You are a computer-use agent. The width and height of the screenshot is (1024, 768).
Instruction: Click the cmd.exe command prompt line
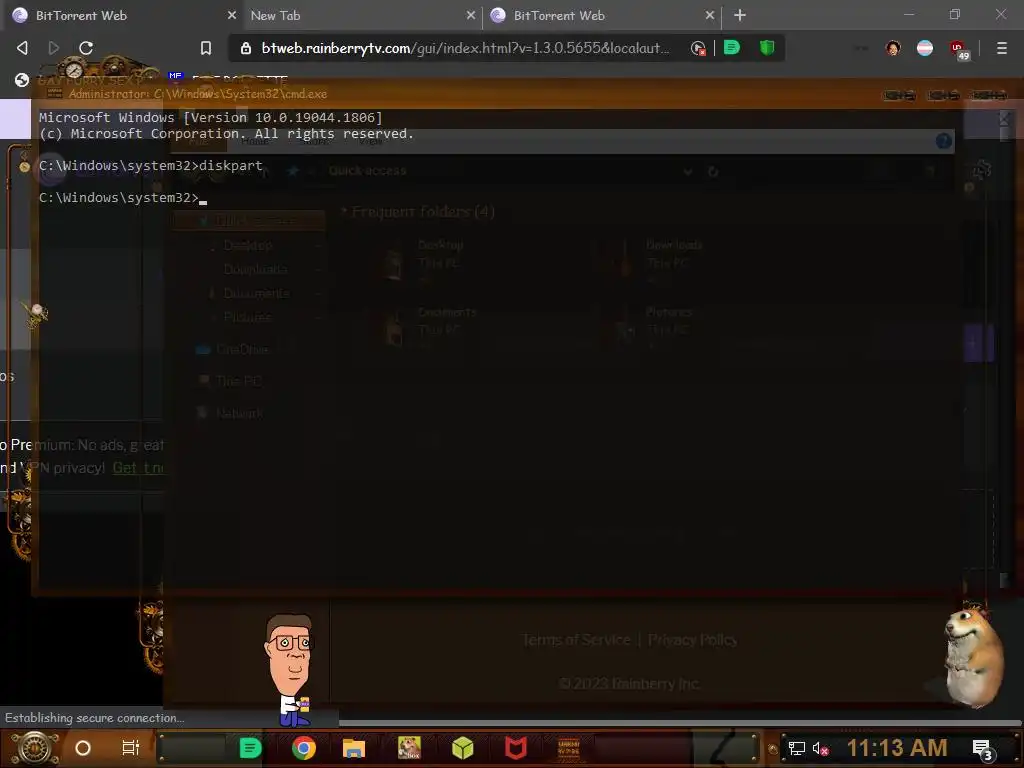(123, 197)
